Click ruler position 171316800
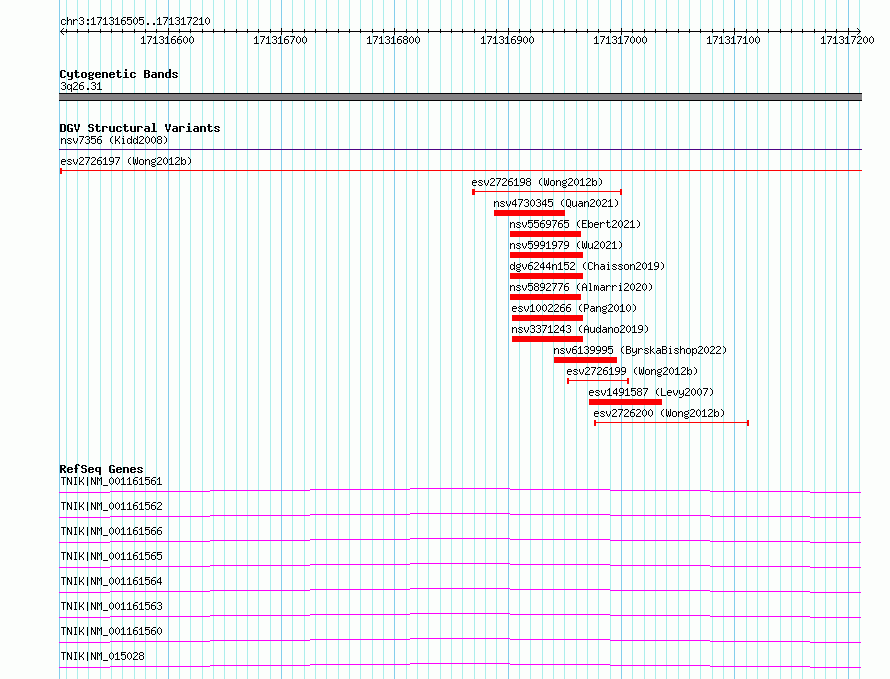This screenshot has height=679, width=890. 393,40
